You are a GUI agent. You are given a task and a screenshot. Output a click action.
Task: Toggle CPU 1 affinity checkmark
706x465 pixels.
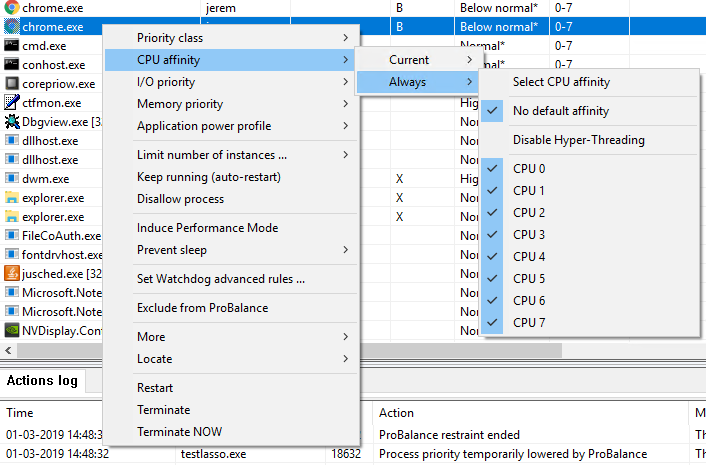point(492,190)
